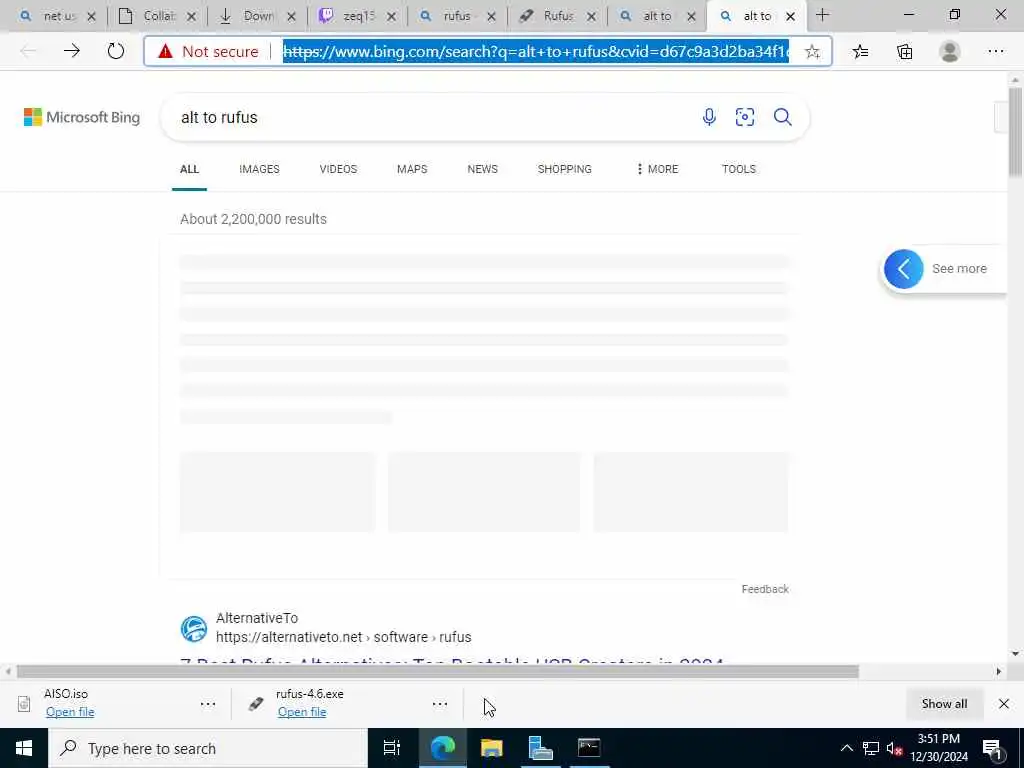Click the Bing search box text
This screenshot has width=1024, height=768.
point(219,118)
